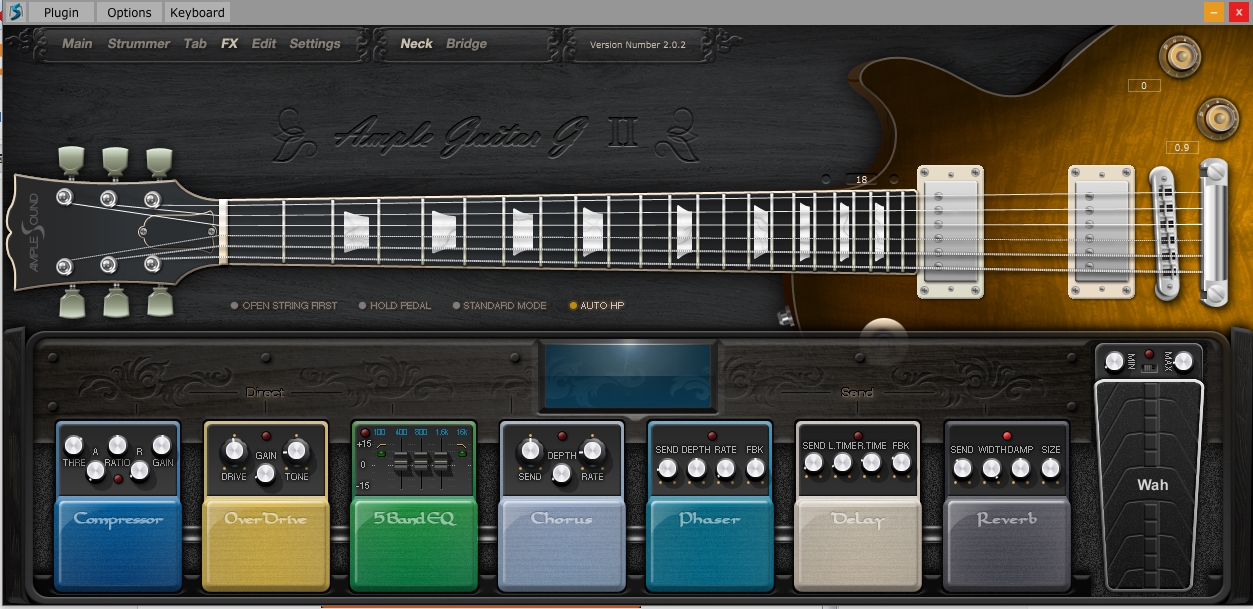Select the Neck pickup button
This screenshot has height=609, width=1253.
coord(416,44)
